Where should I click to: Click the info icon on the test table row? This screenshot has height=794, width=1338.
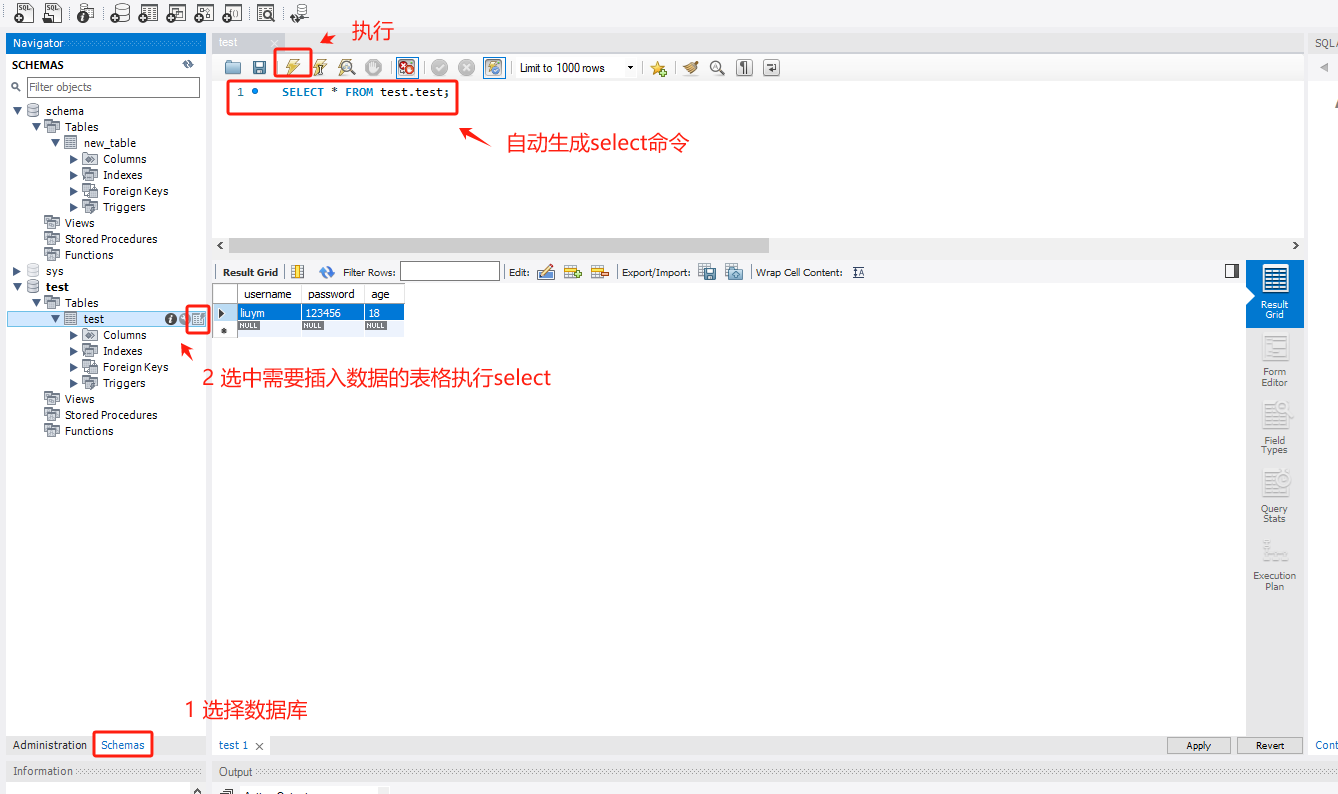(x=171, y=319)
